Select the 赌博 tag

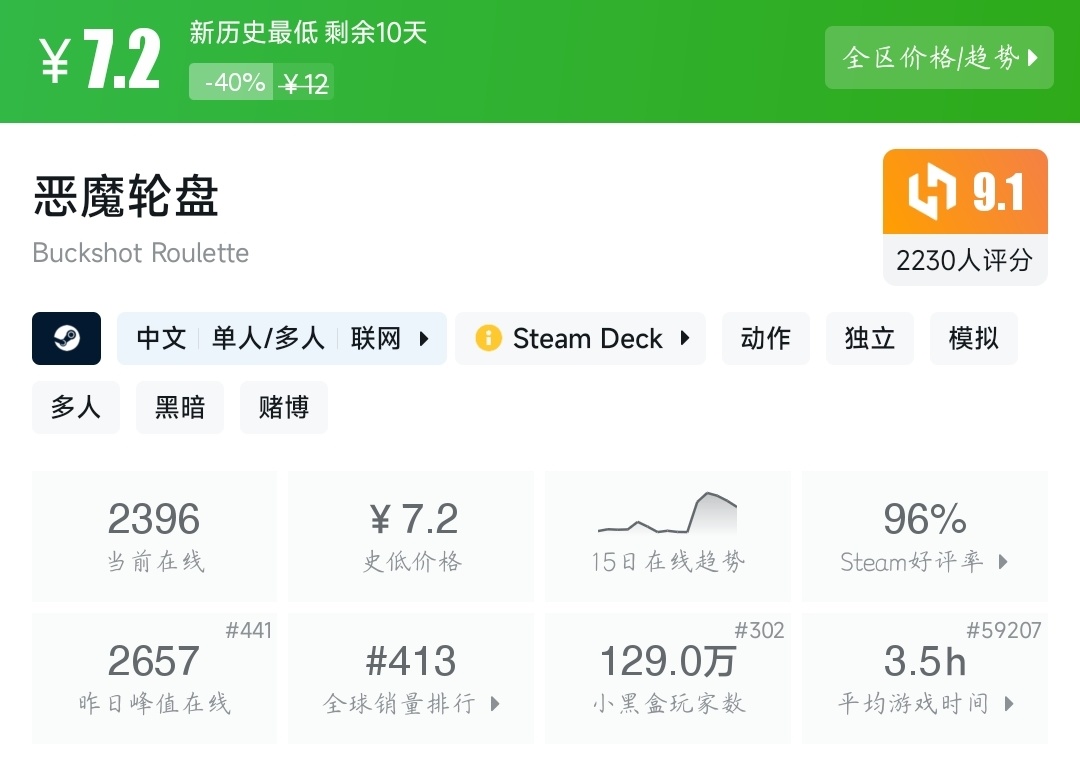284,408
